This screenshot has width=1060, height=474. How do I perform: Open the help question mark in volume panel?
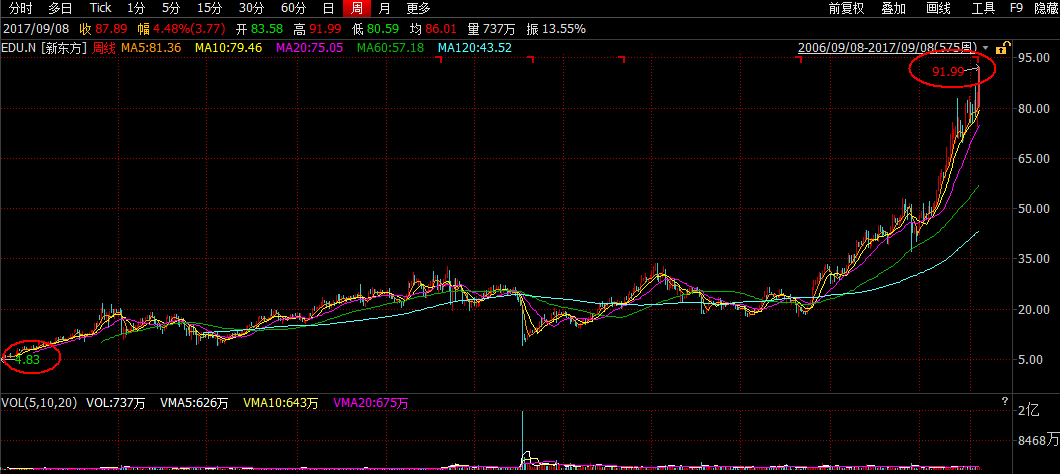(x=1005, y=402)
